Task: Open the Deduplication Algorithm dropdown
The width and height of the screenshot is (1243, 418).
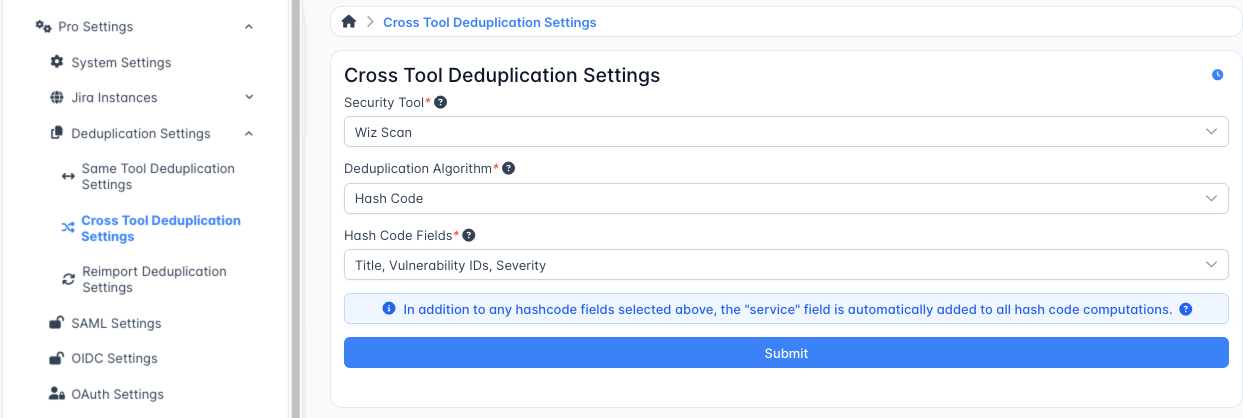Action: coord(785,198)
